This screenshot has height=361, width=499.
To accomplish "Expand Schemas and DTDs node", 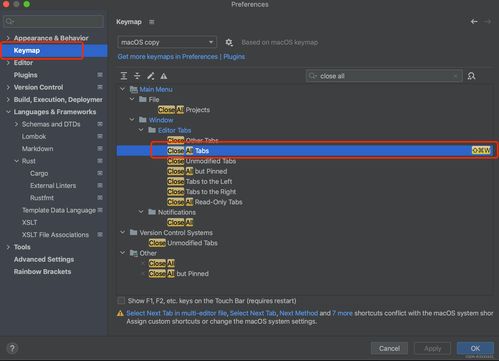I will 16,124.
